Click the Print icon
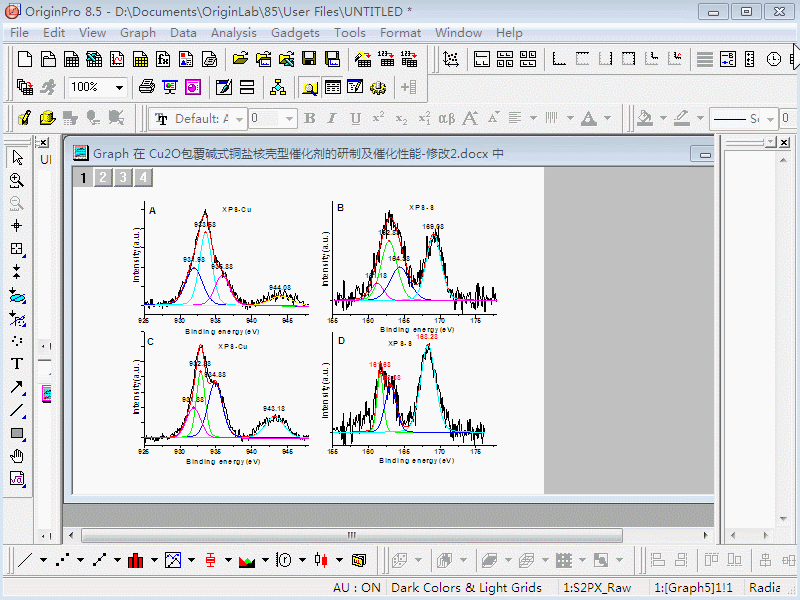The height and width of the screenshot is (600, 800). [147, 87]
